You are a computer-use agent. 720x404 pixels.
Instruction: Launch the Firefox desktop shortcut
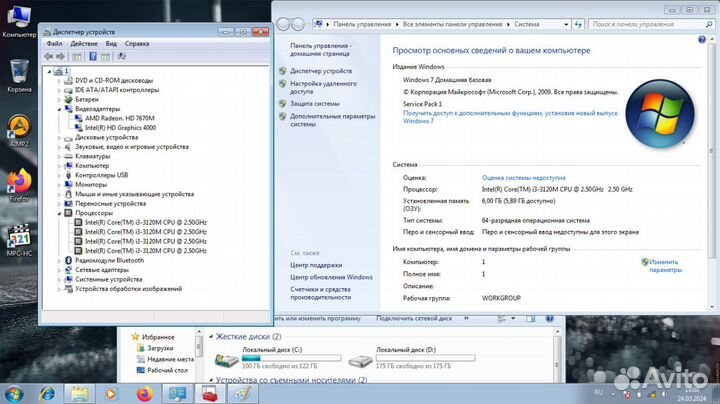pos(19,185)
